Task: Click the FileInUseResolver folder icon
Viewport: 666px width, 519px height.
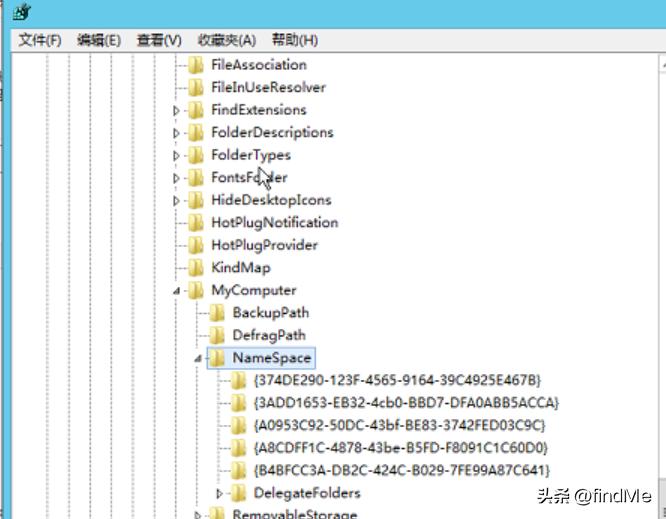Action: pyautogui.click(x=196, y=87)
